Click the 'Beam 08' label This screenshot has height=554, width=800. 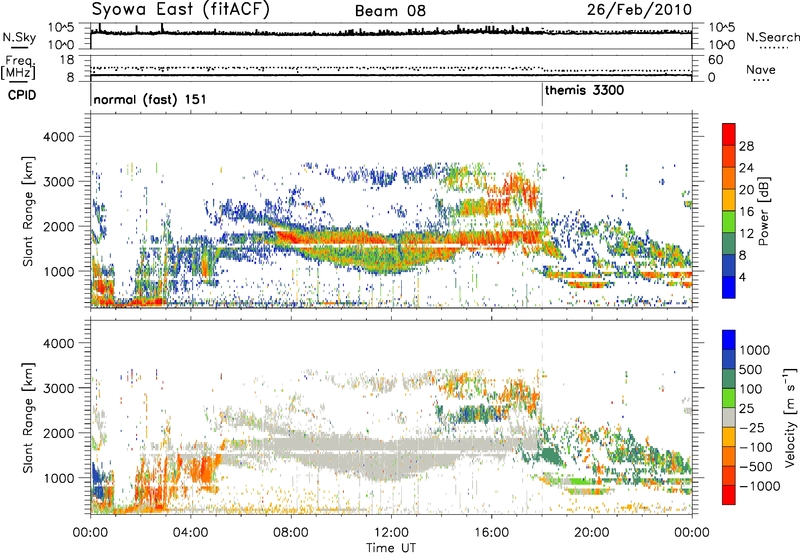[x=390, y=11]
